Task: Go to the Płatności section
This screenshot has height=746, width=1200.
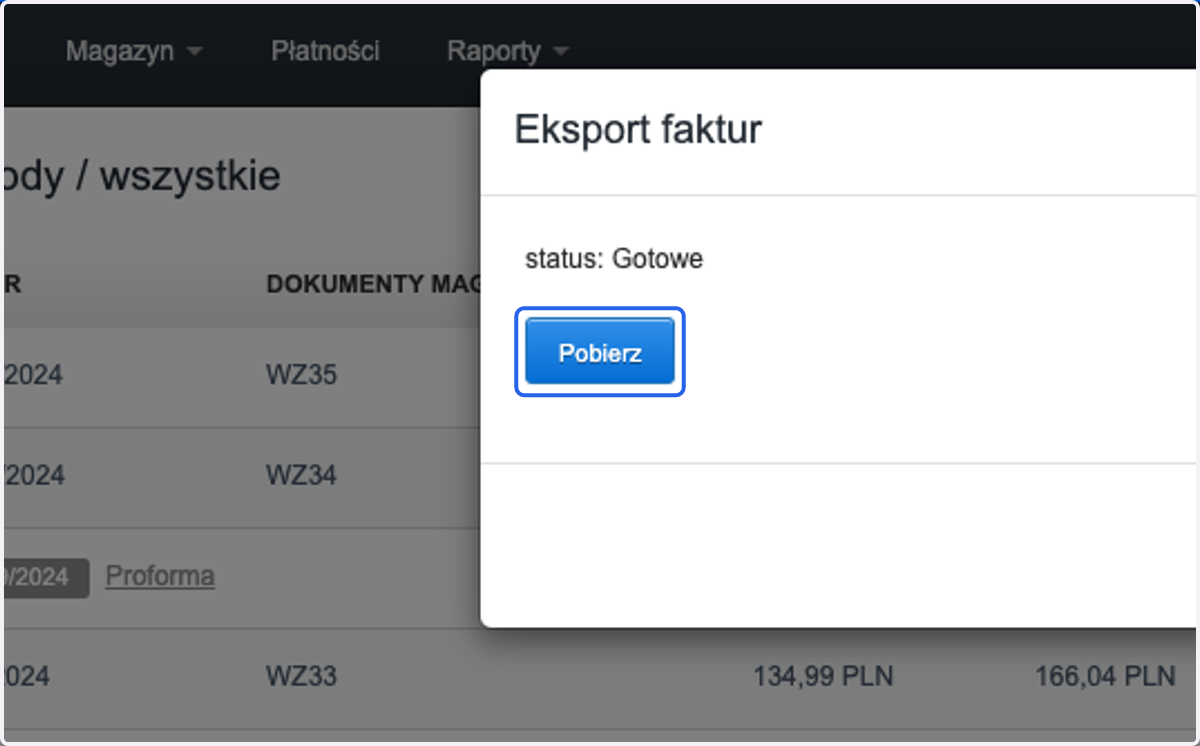Action: 325,51
